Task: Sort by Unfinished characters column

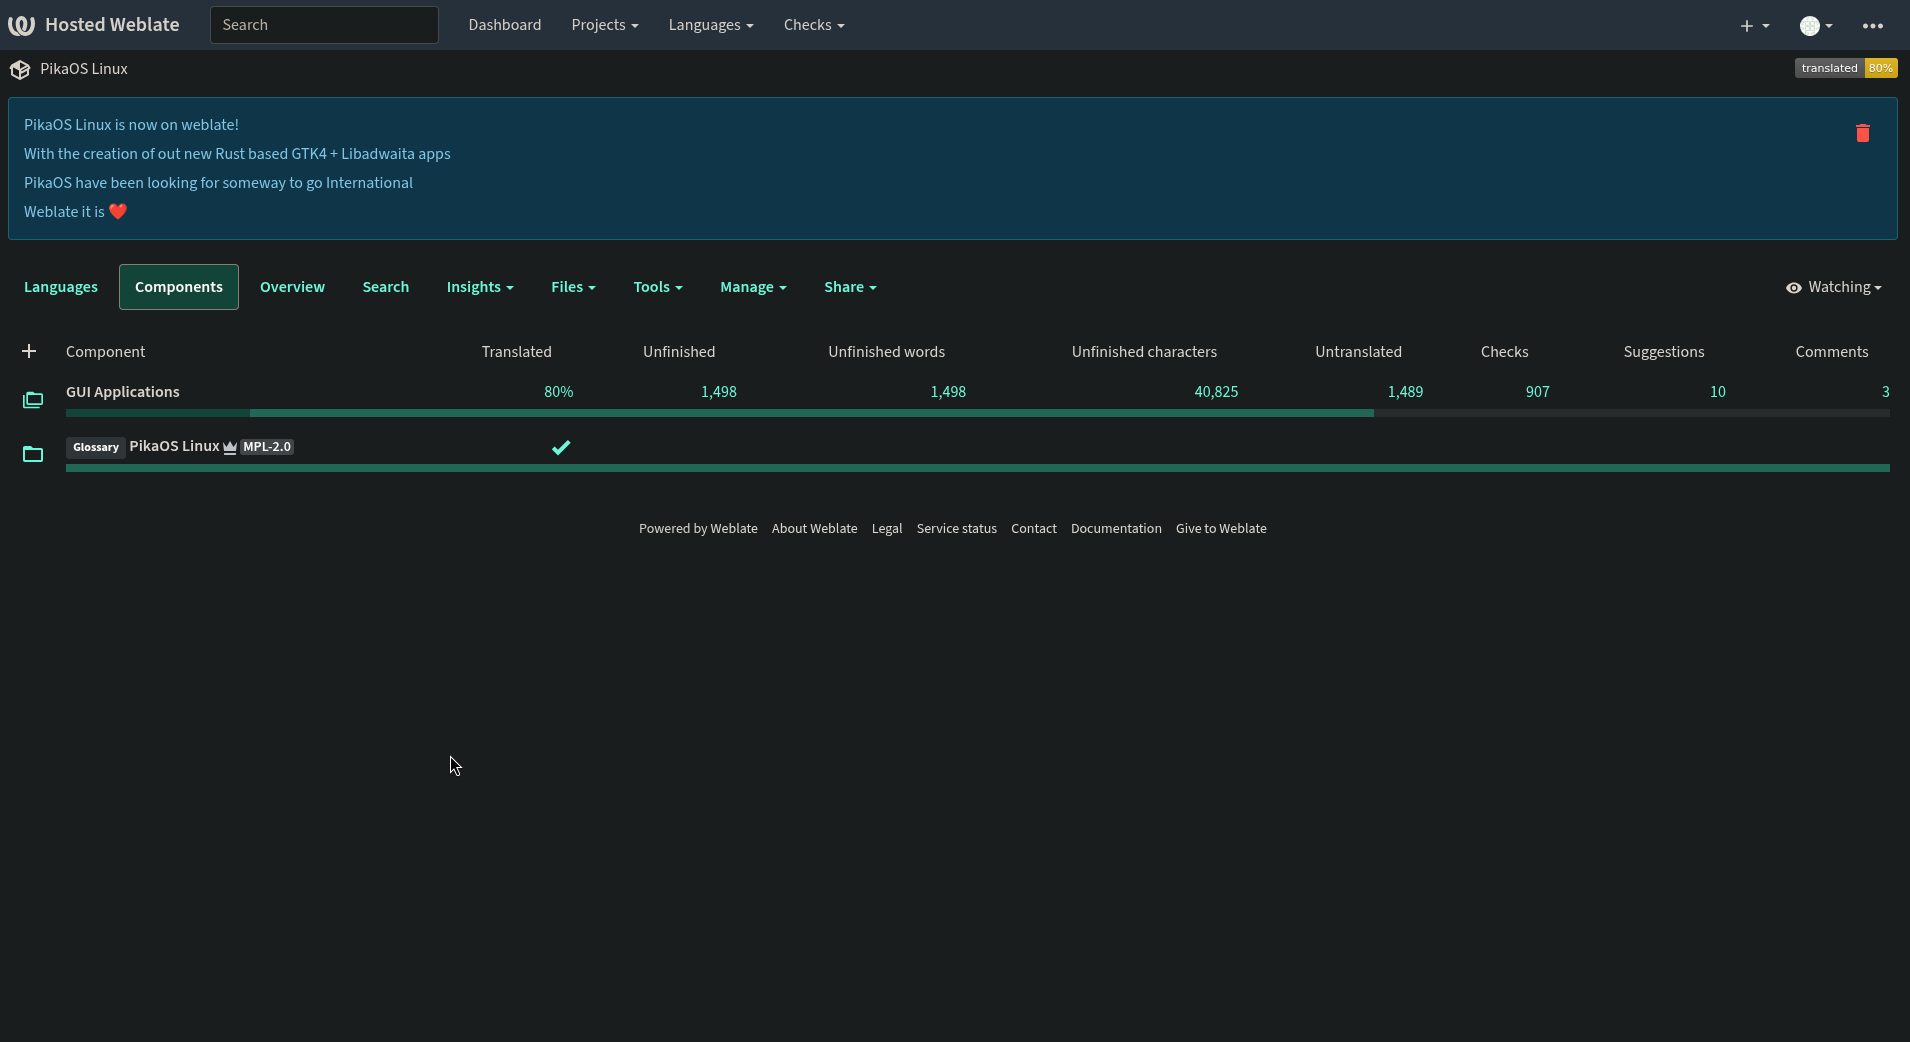Action: point(1145,352)
